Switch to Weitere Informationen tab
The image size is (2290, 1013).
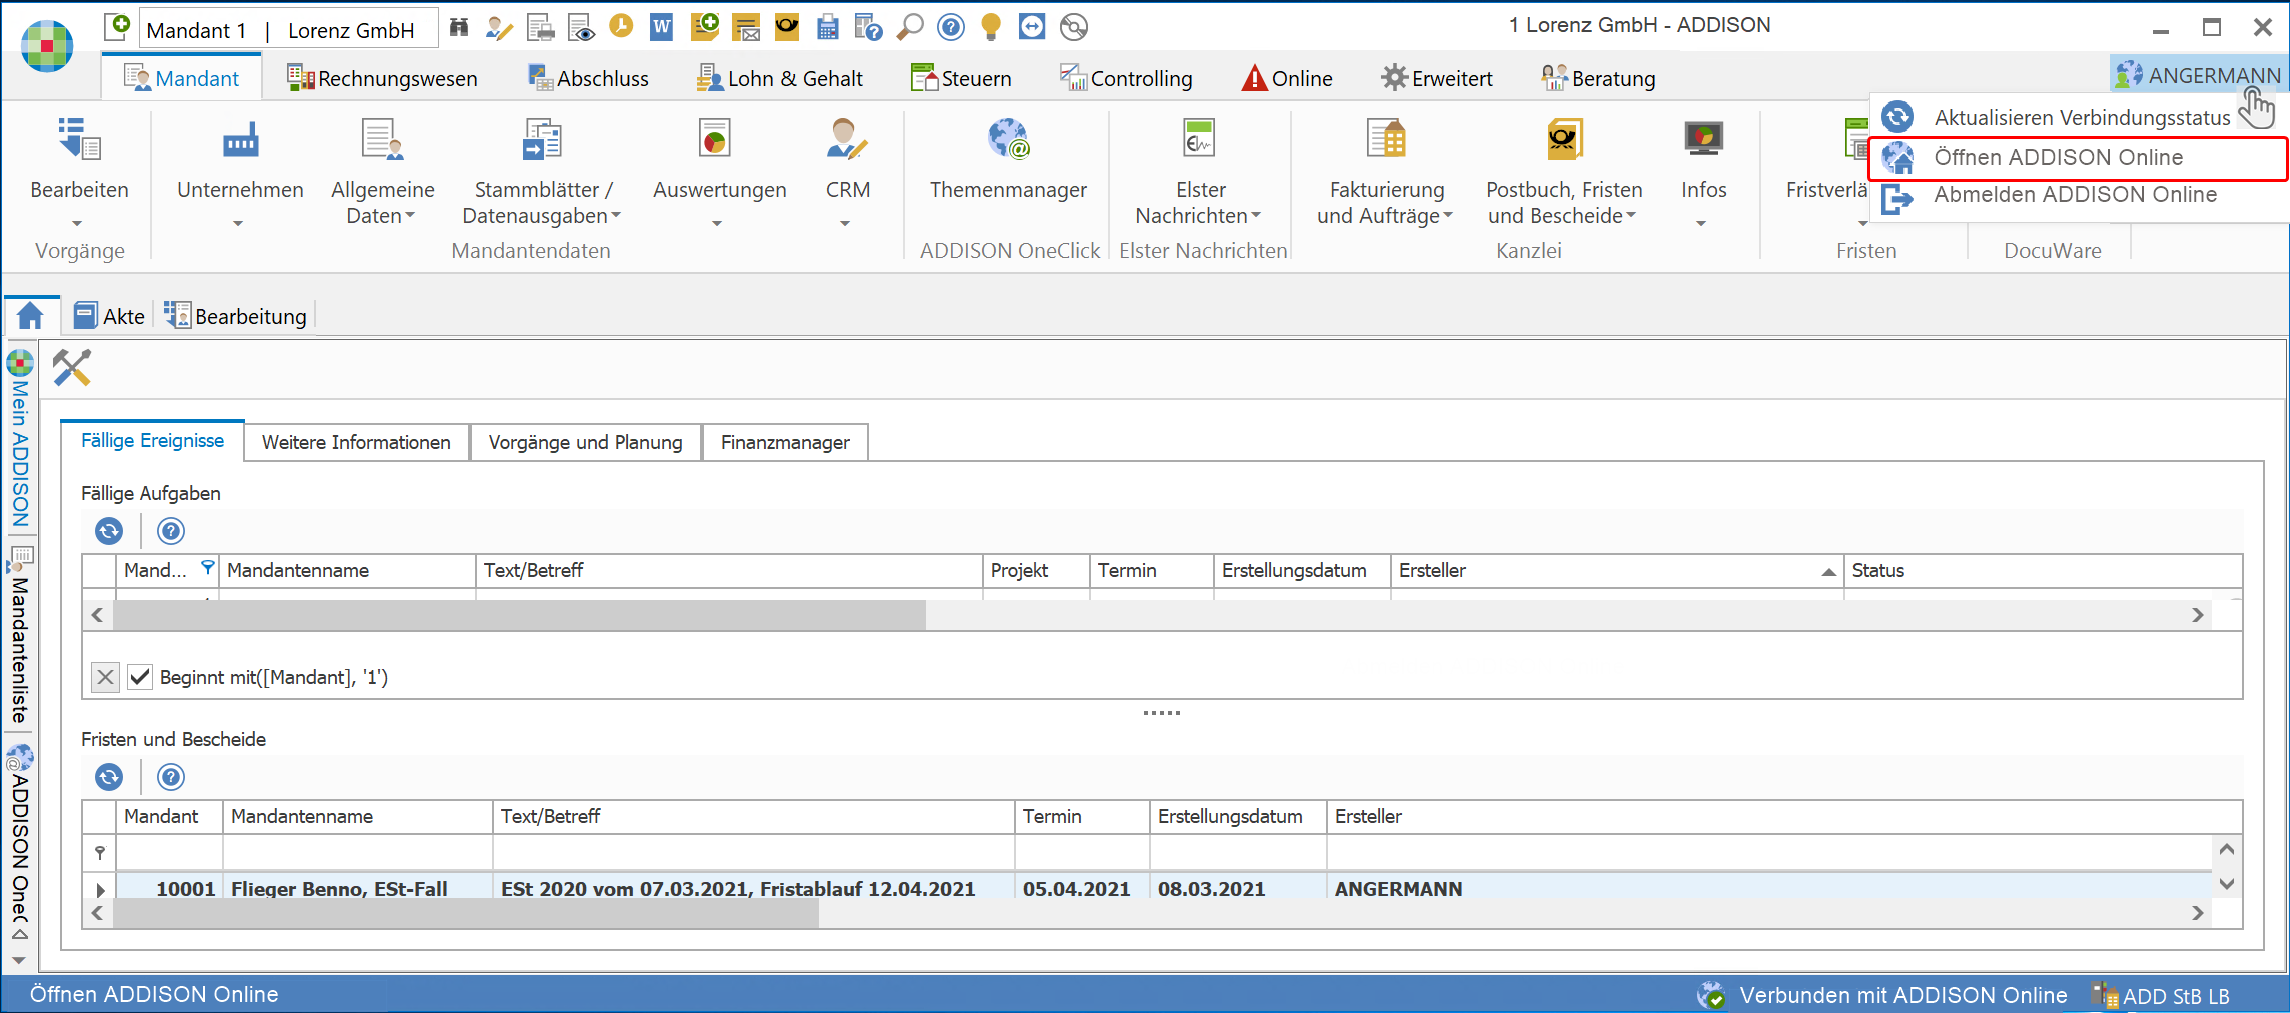pyautogui.click(x=356, y=442)
